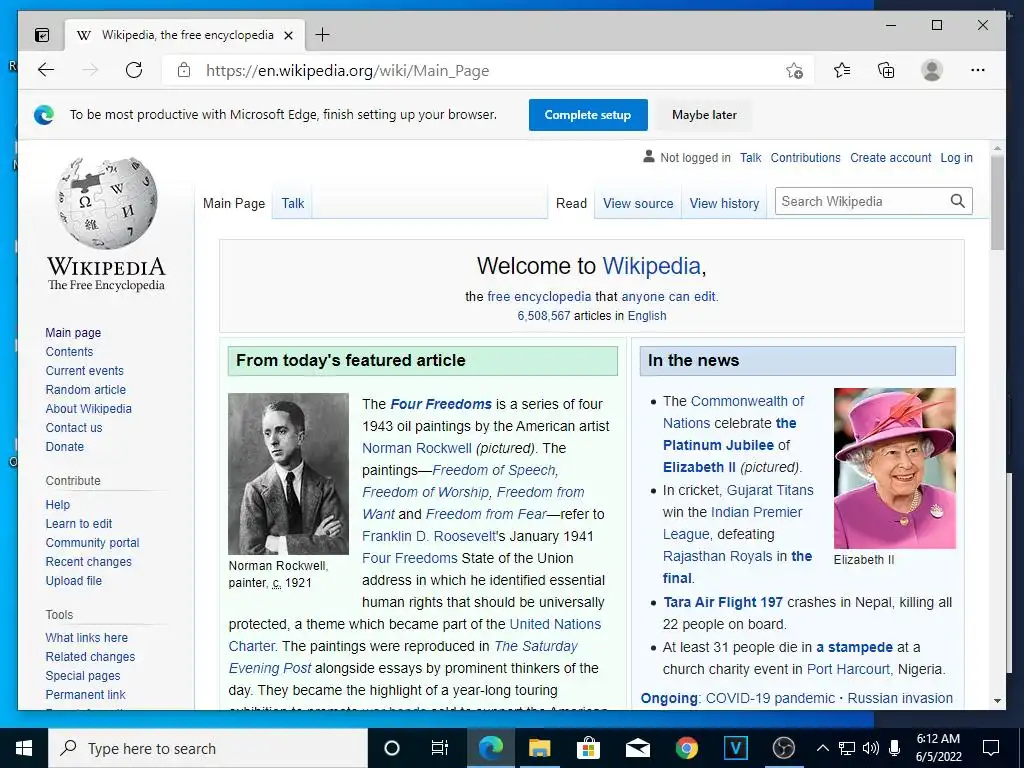Open Cortana circle icon on taskbar
This screenshot has width=1024, height=768.
pos(392,748)
